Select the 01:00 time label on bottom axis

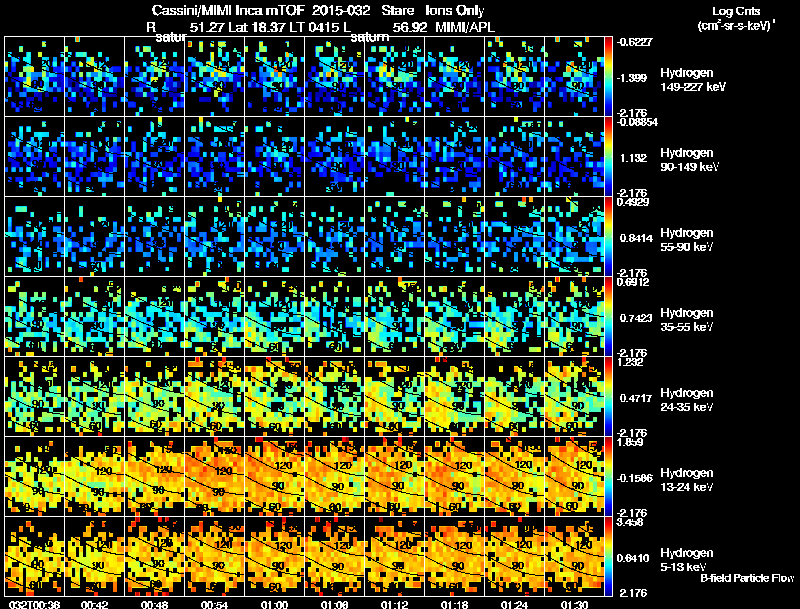click(274, 605)
